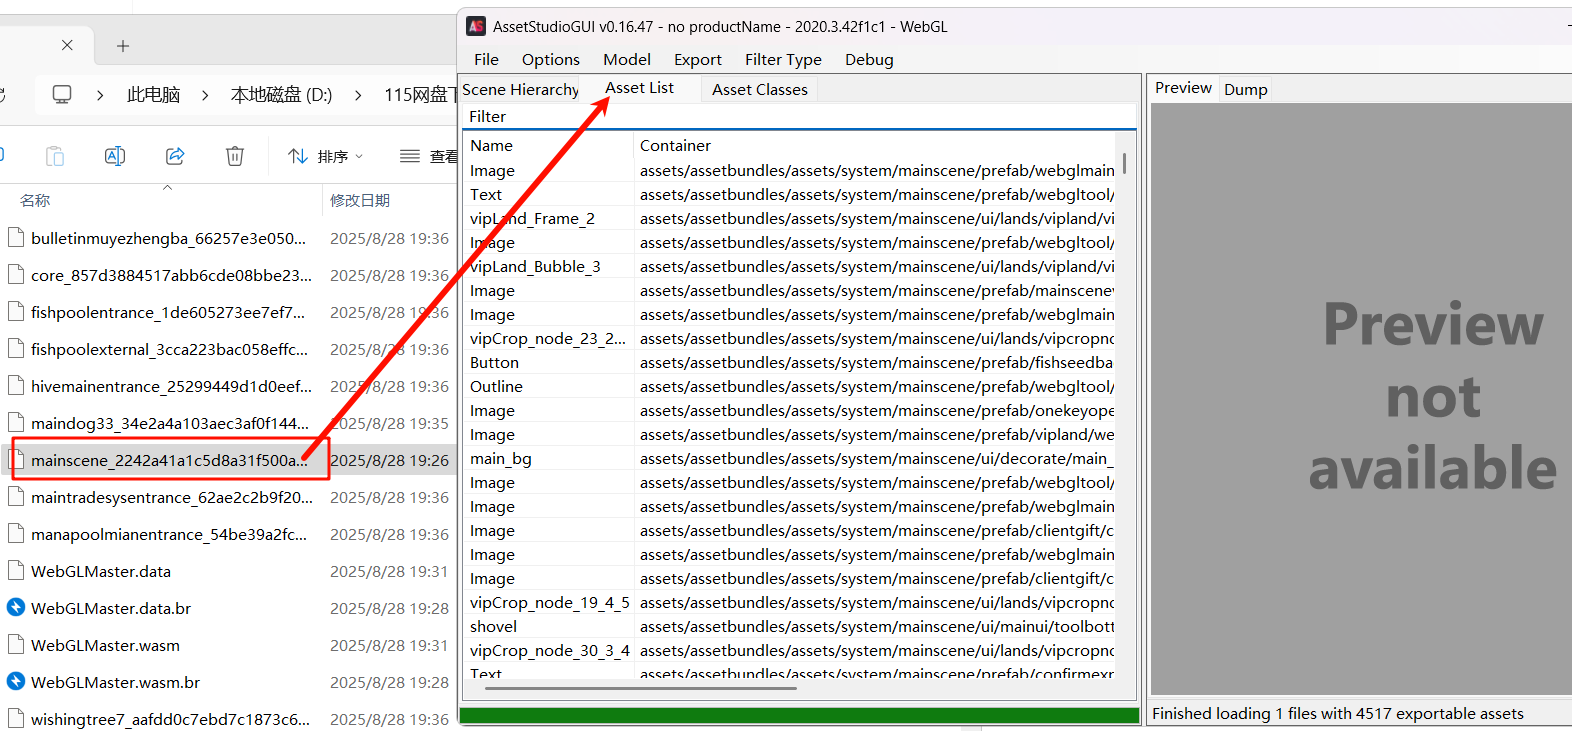The width and height of the screenshot is (1572, 731).
Task: Select the Outline asset row
Action: coord(790,387)
